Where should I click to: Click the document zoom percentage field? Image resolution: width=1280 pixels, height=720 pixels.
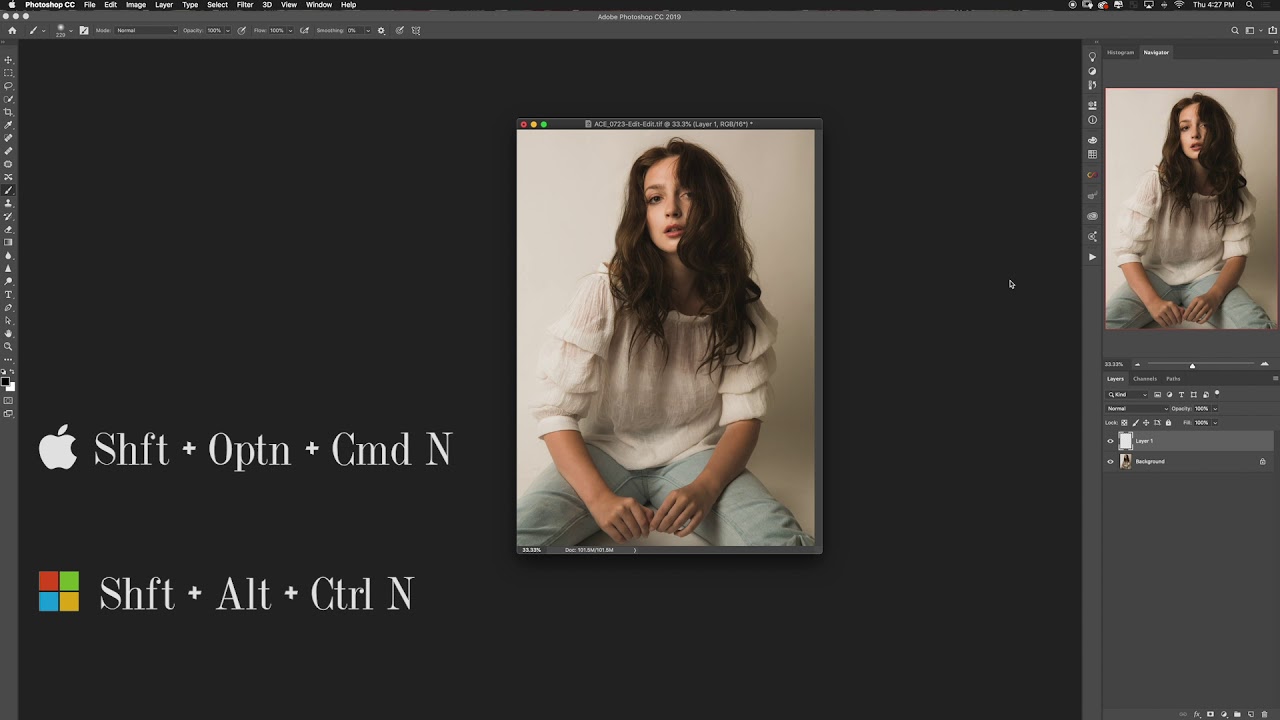531,549
